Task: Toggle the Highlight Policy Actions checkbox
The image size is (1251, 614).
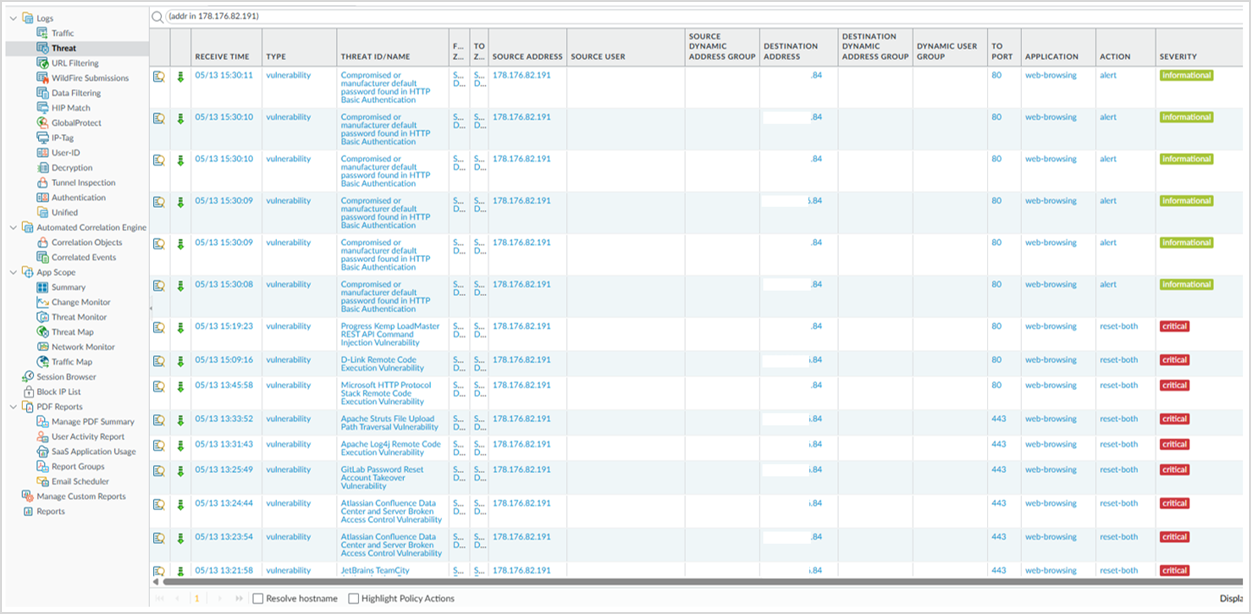Action: [353, 599]
